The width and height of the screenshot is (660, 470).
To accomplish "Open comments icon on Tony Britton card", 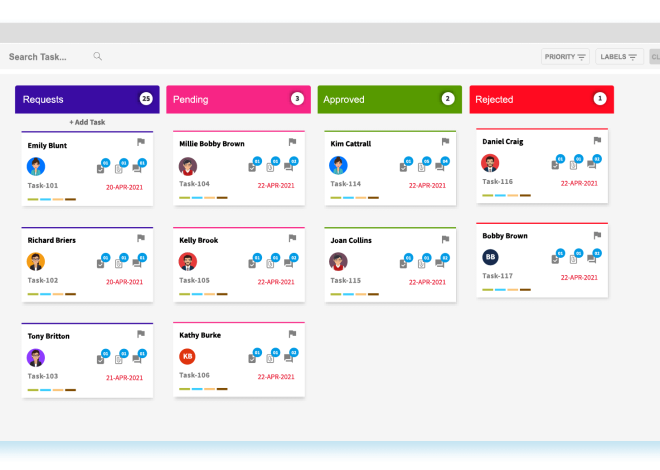I will tap(137, 359).
